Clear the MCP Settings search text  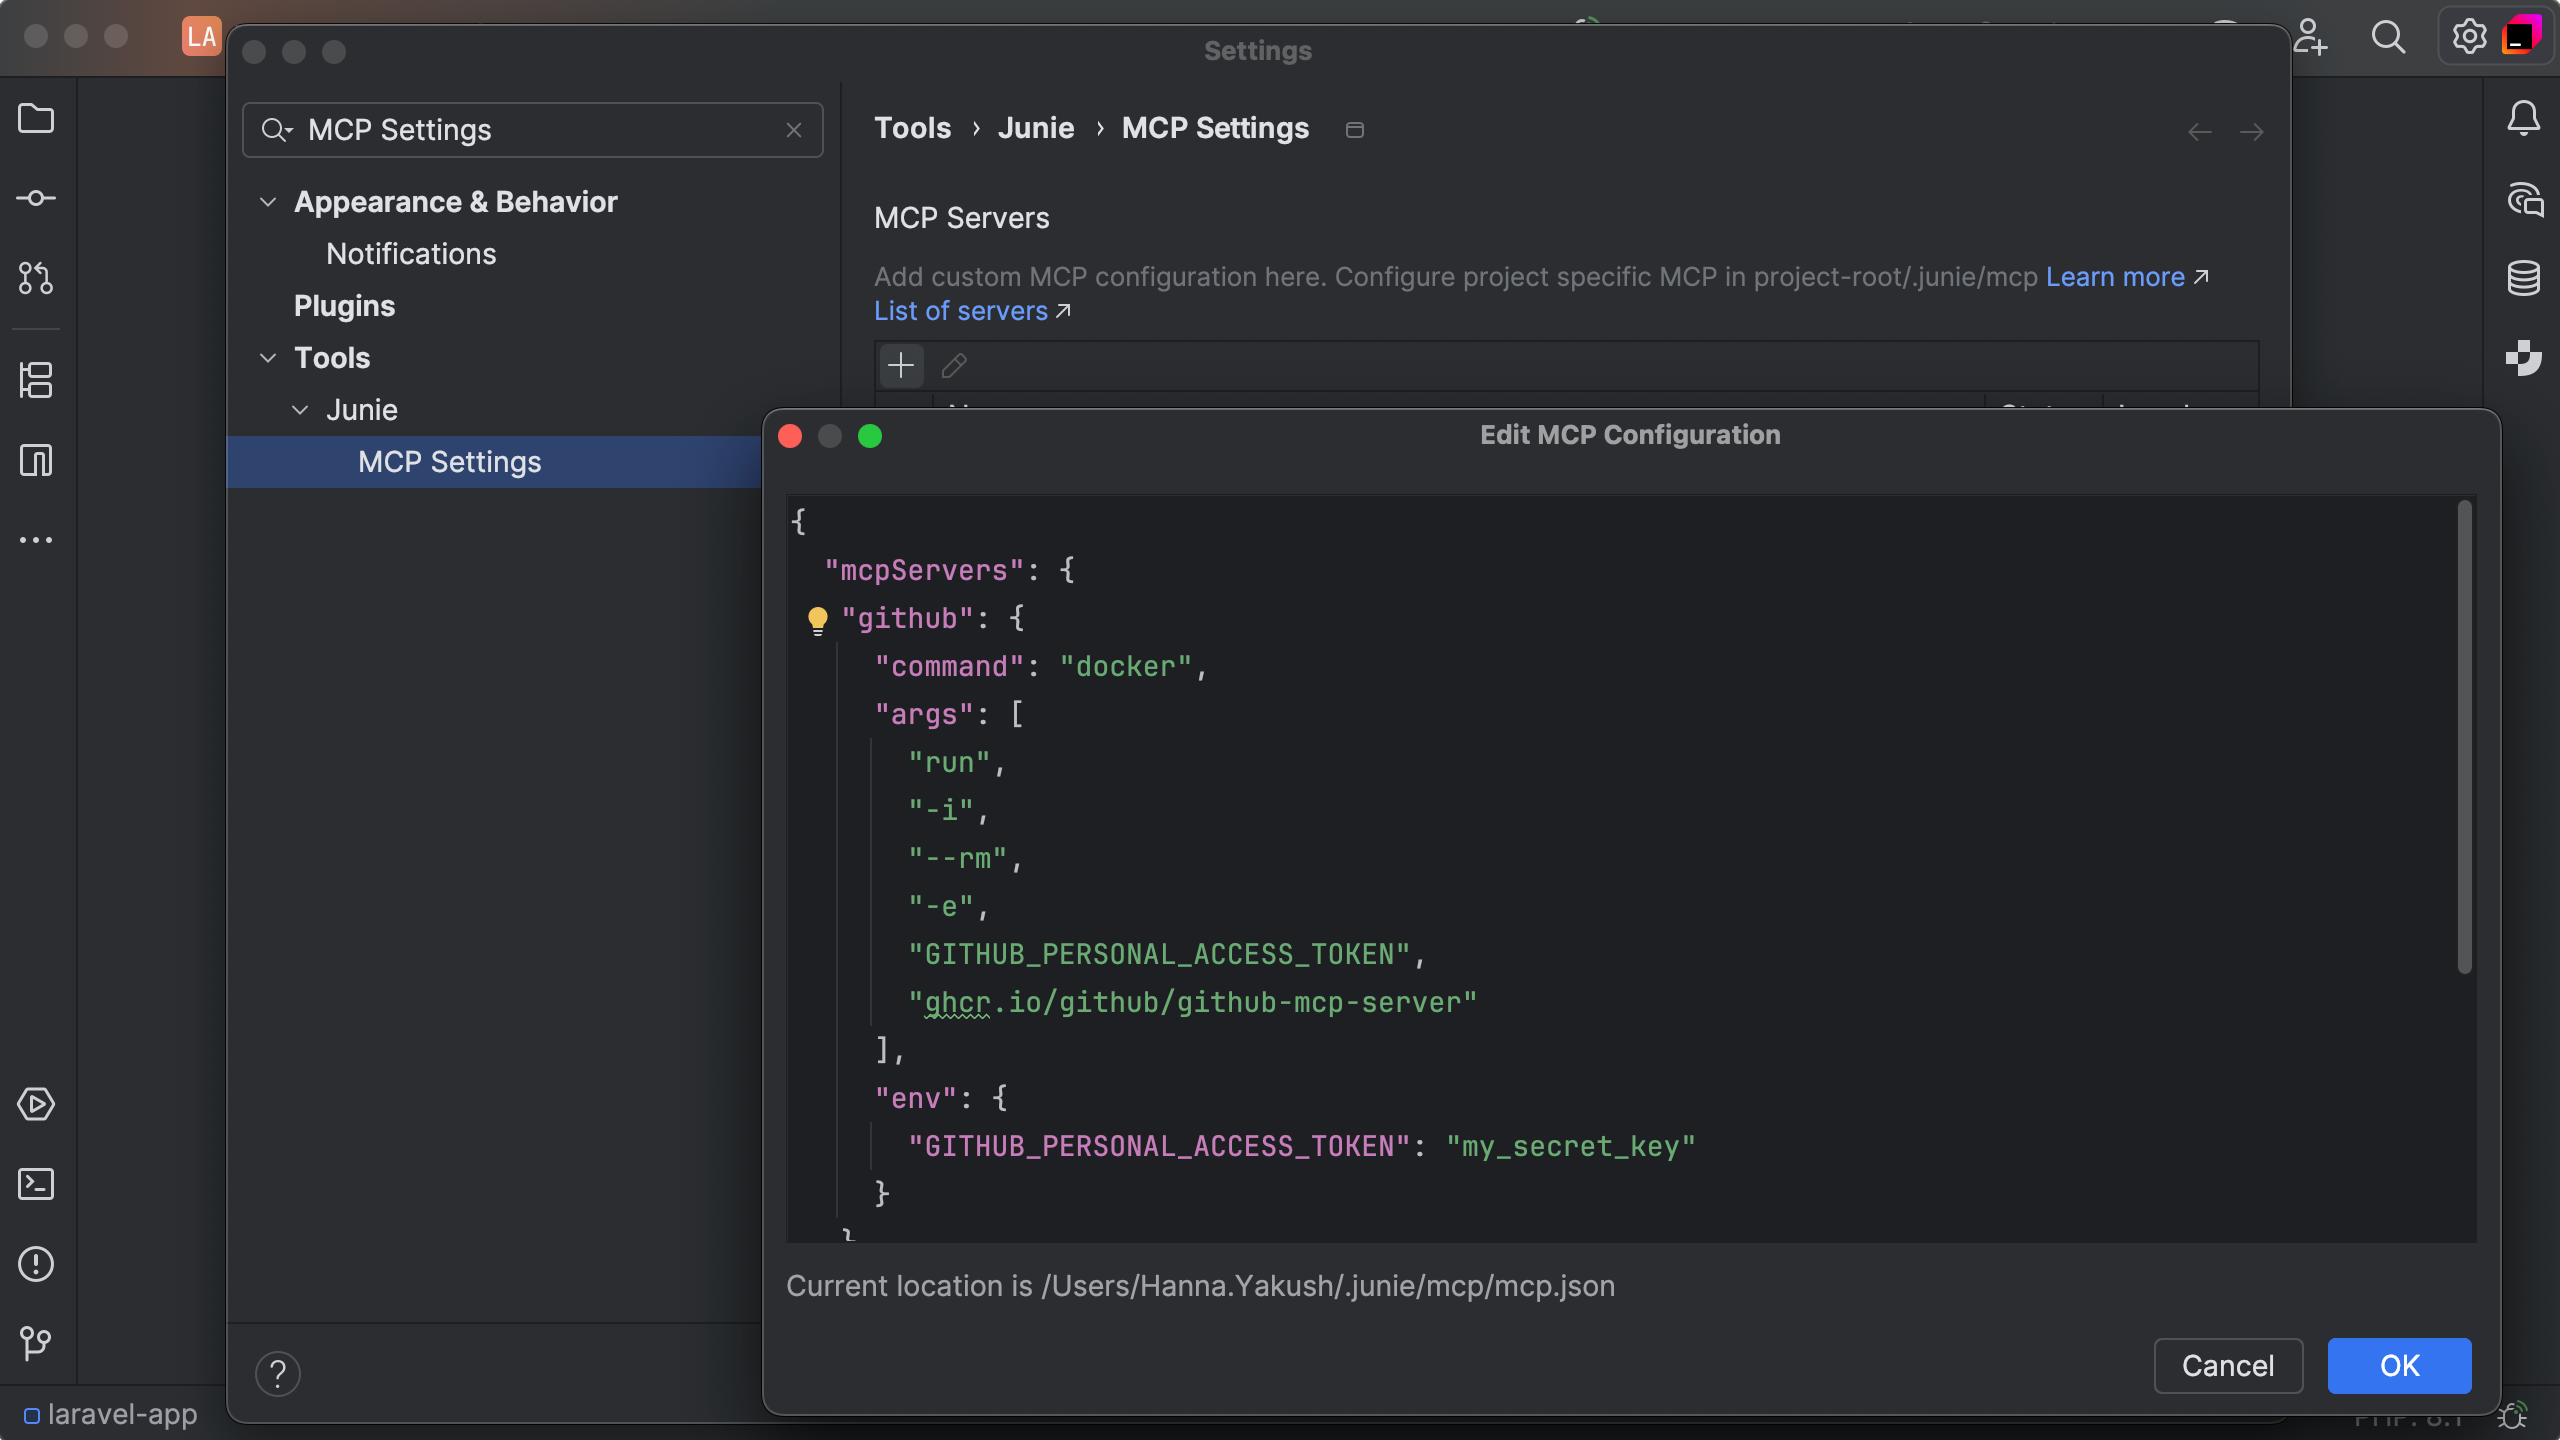794,130
